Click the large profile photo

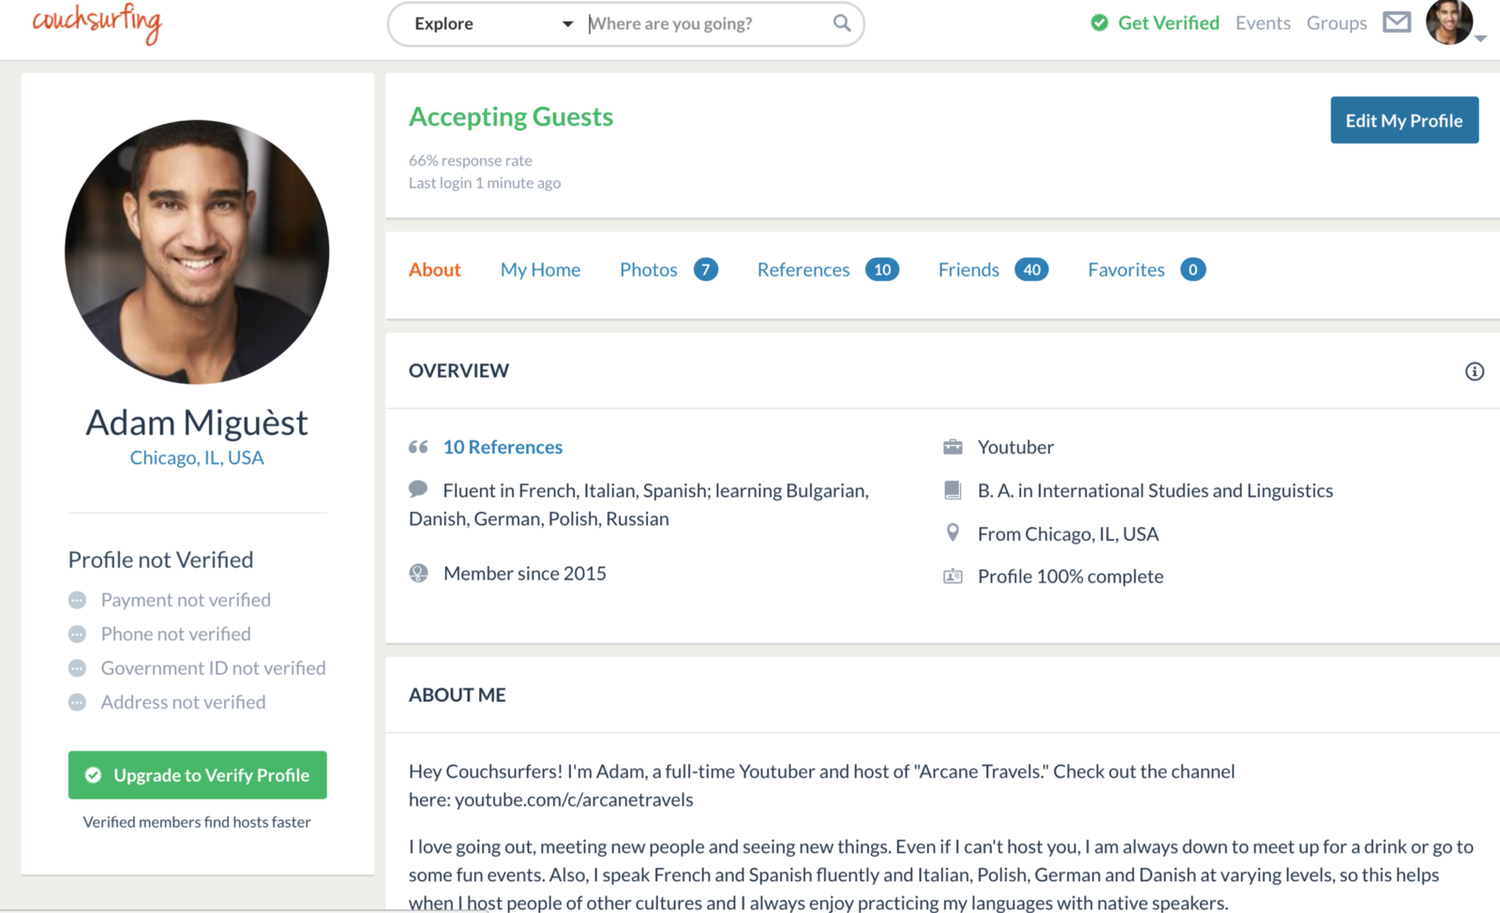[x=197, y=252]
